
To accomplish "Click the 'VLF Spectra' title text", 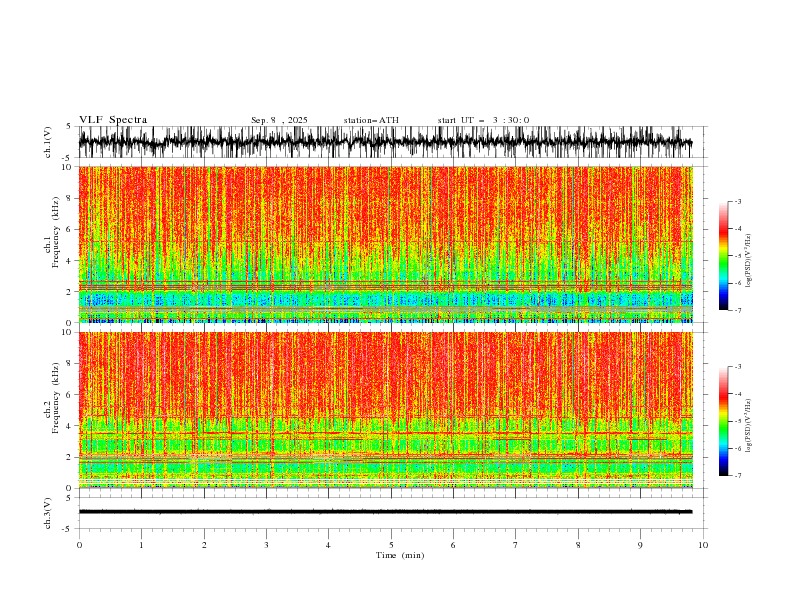I will coord(113,120).
